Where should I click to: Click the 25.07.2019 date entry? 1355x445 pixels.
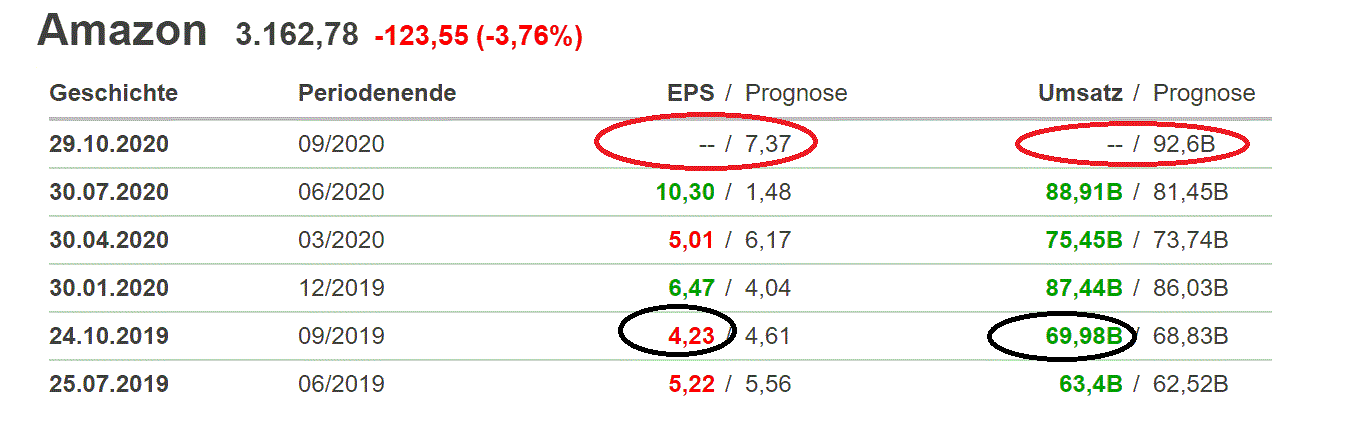109,384
